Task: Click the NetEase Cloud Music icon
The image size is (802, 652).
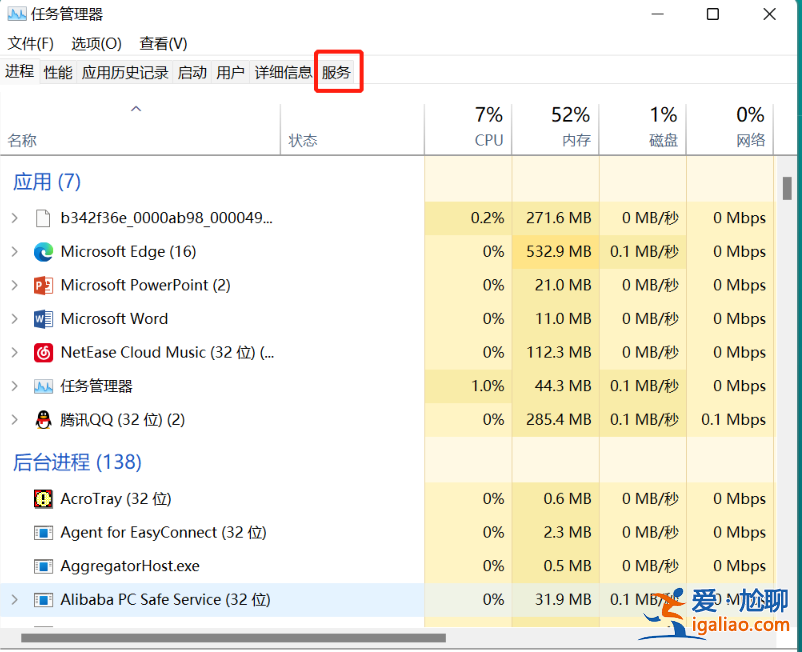Action: (x=43, y=352)
